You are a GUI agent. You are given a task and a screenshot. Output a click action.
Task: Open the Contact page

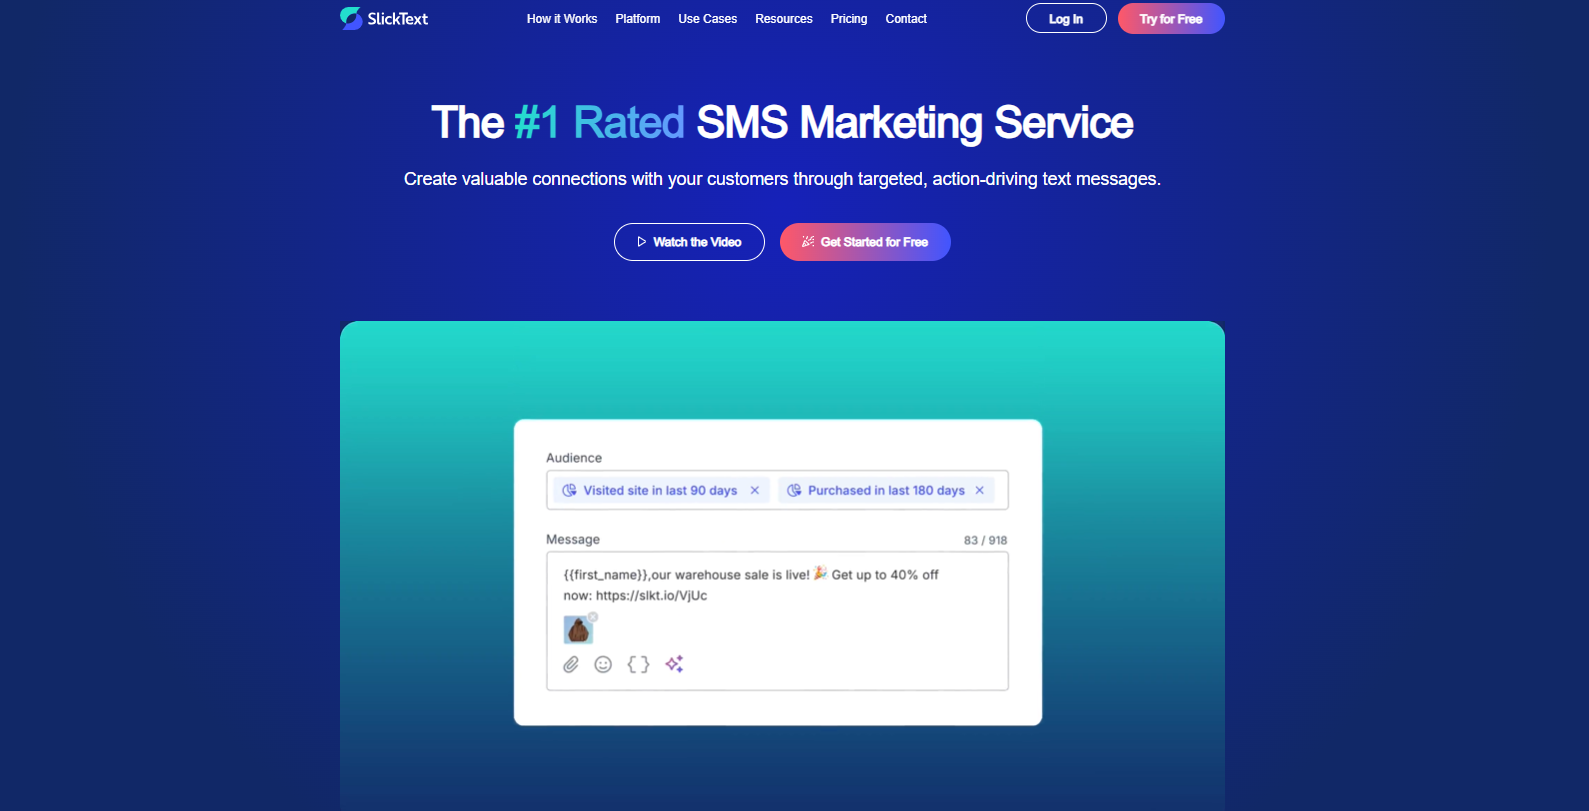click(x=906, y=19)
